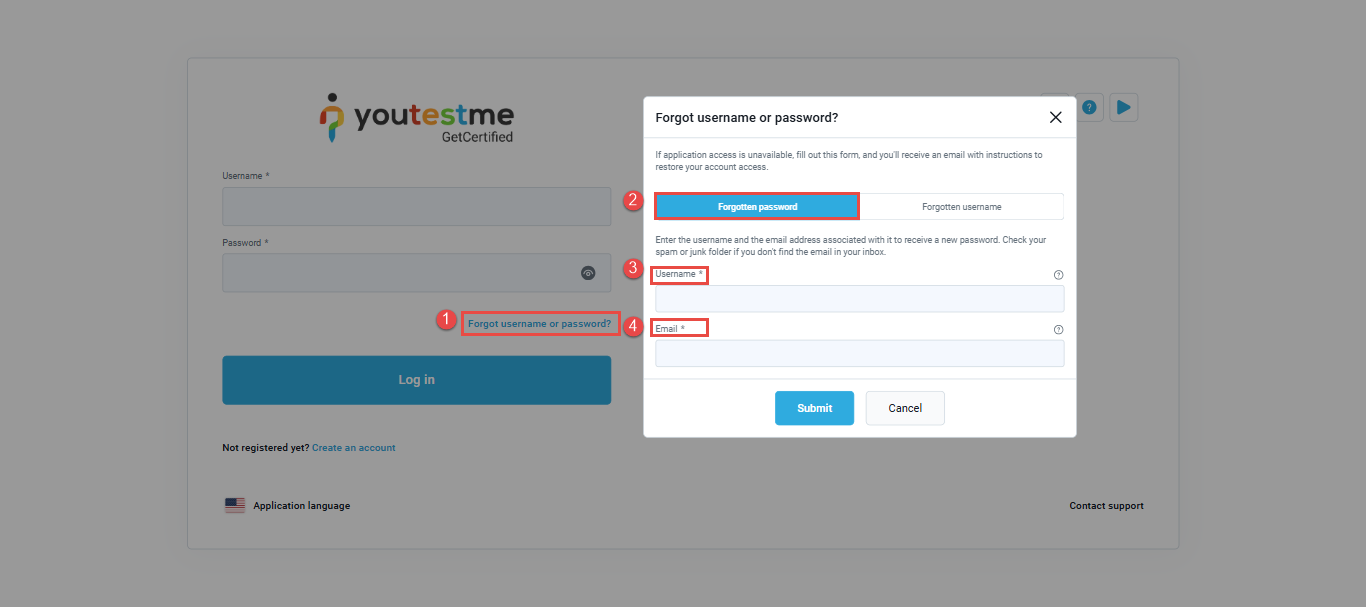Click the Cancel button in dialog
Image resolution: width=1366 pixels, height=607 pixels.
[x=905, y=408]
